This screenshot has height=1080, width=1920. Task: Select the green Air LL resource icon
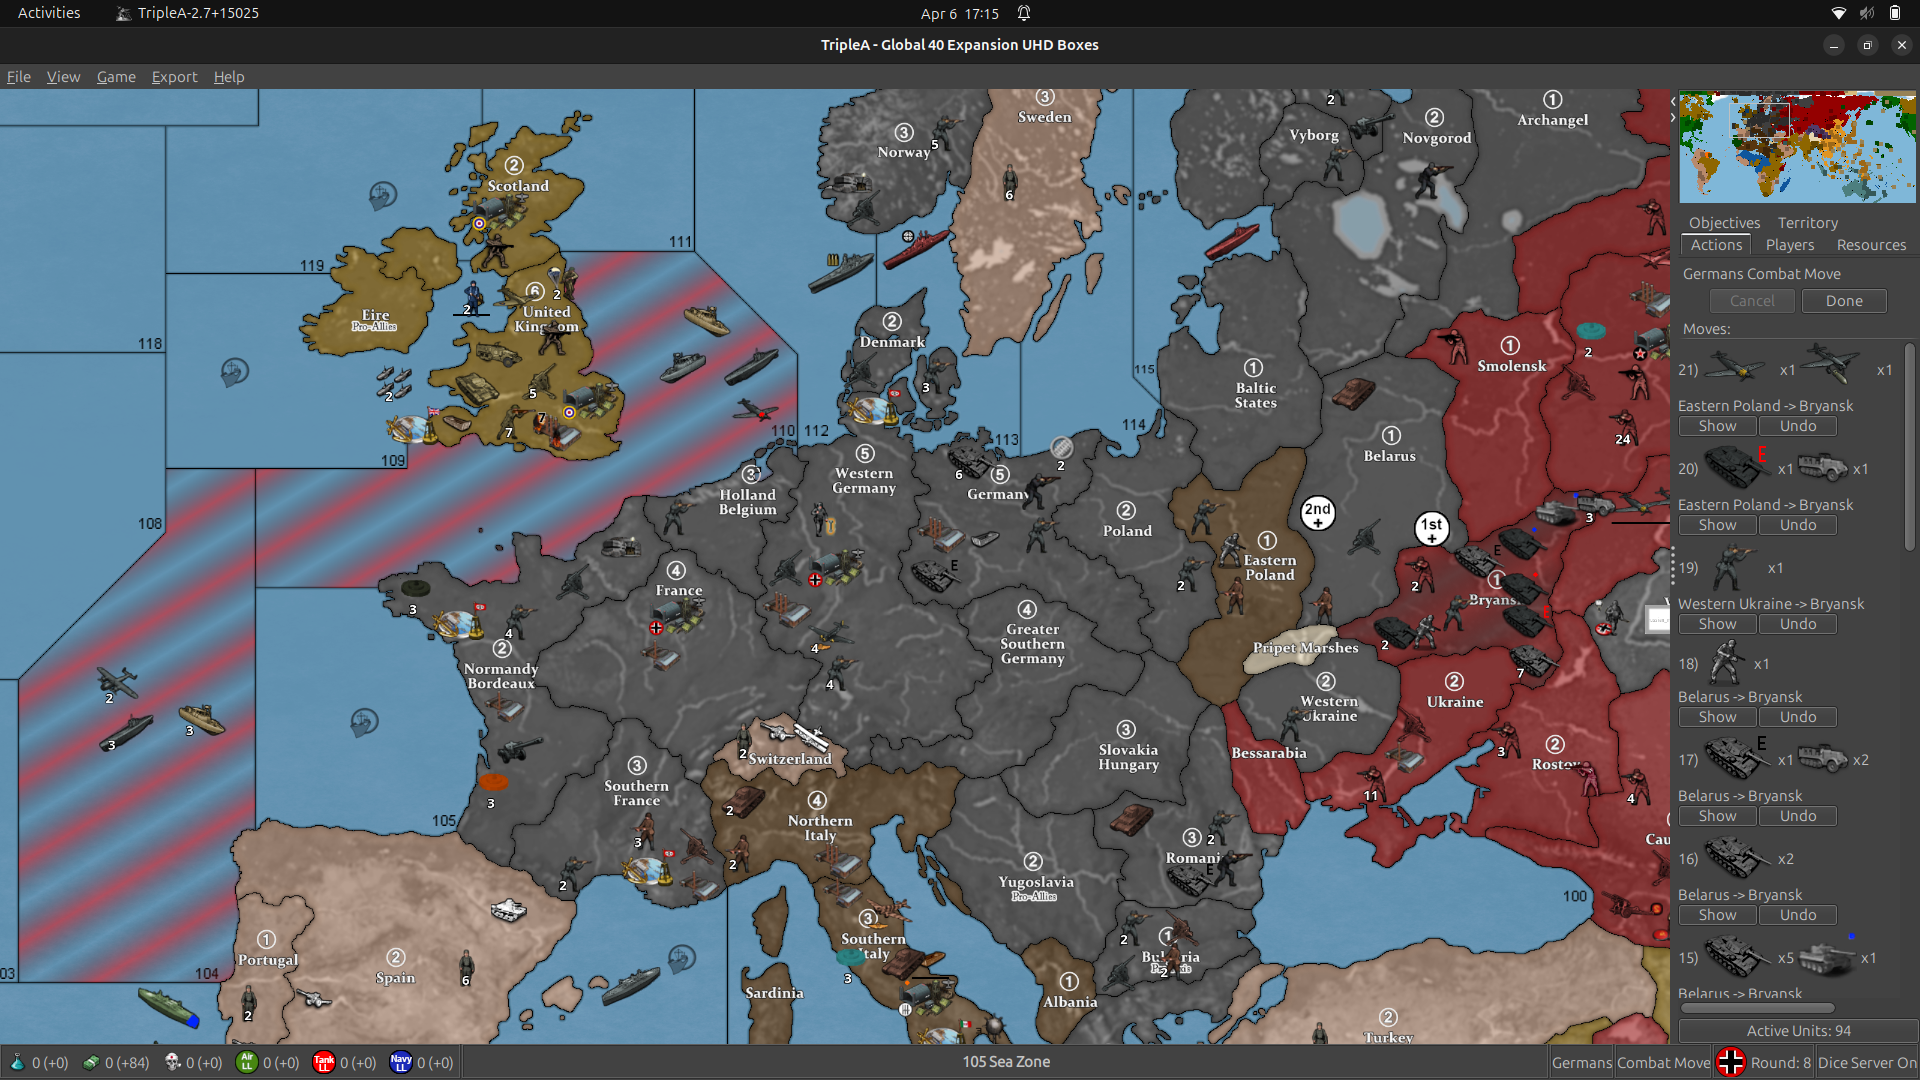click(247, 1063)
